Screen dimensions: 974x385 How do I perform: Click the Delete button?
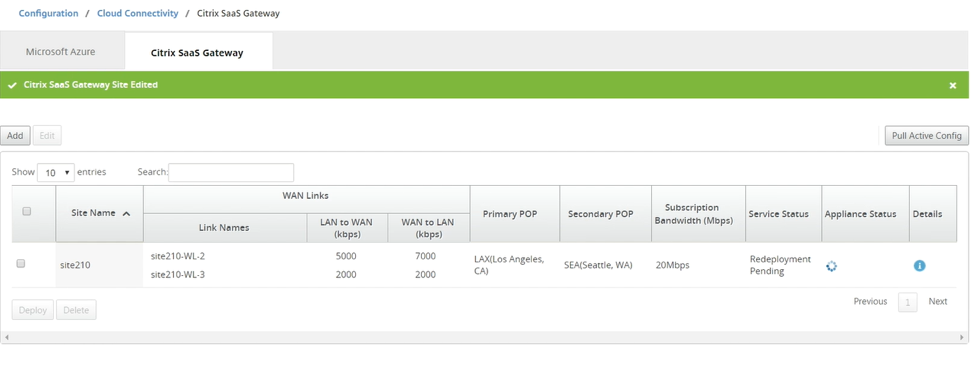pyautogui.click(x=76, y=310)
